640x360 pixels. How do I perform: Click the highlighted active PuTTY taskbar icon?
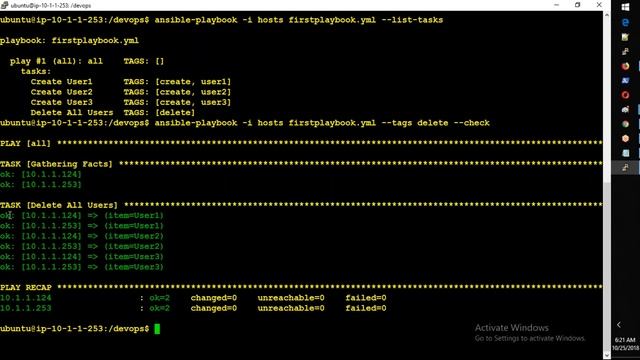(625, 167)
